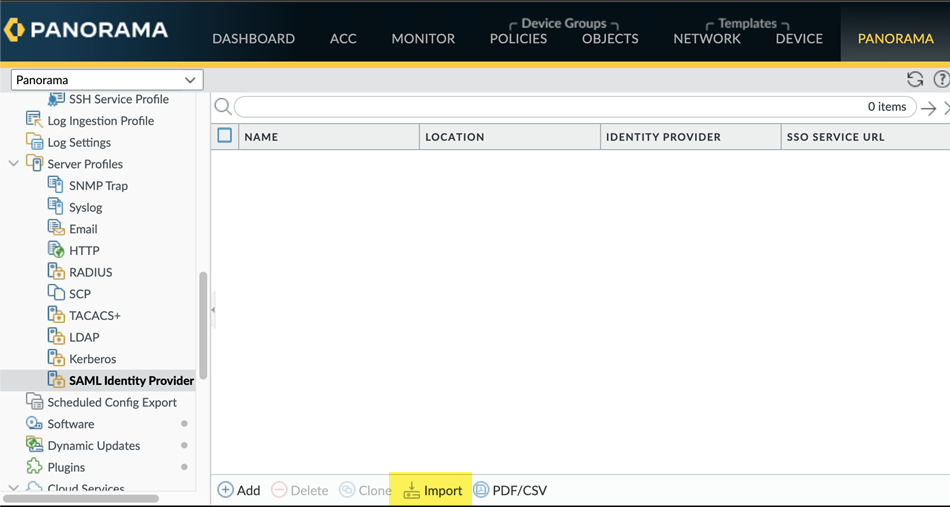
Task: Collapse the Server Profiles tree node
Action: point(13,164)
